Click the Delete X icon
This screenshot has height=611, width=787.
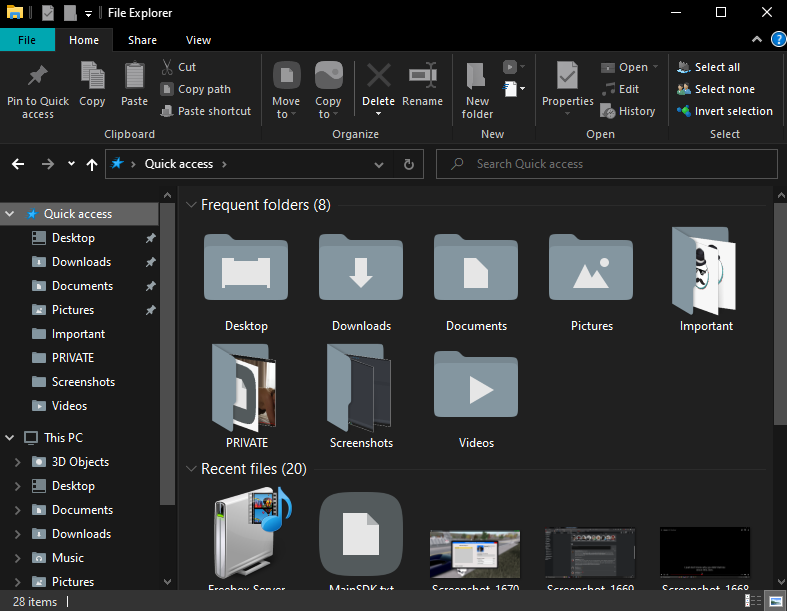pyautogui.click(x=378, y=75)
